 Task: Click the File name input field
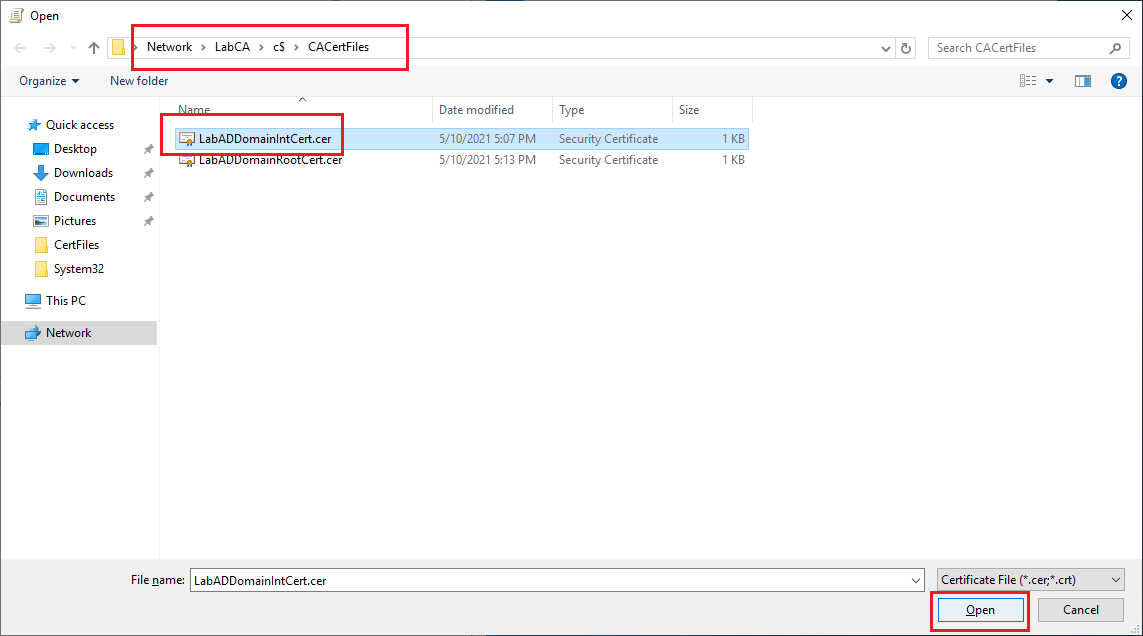(x=548, y=580)
